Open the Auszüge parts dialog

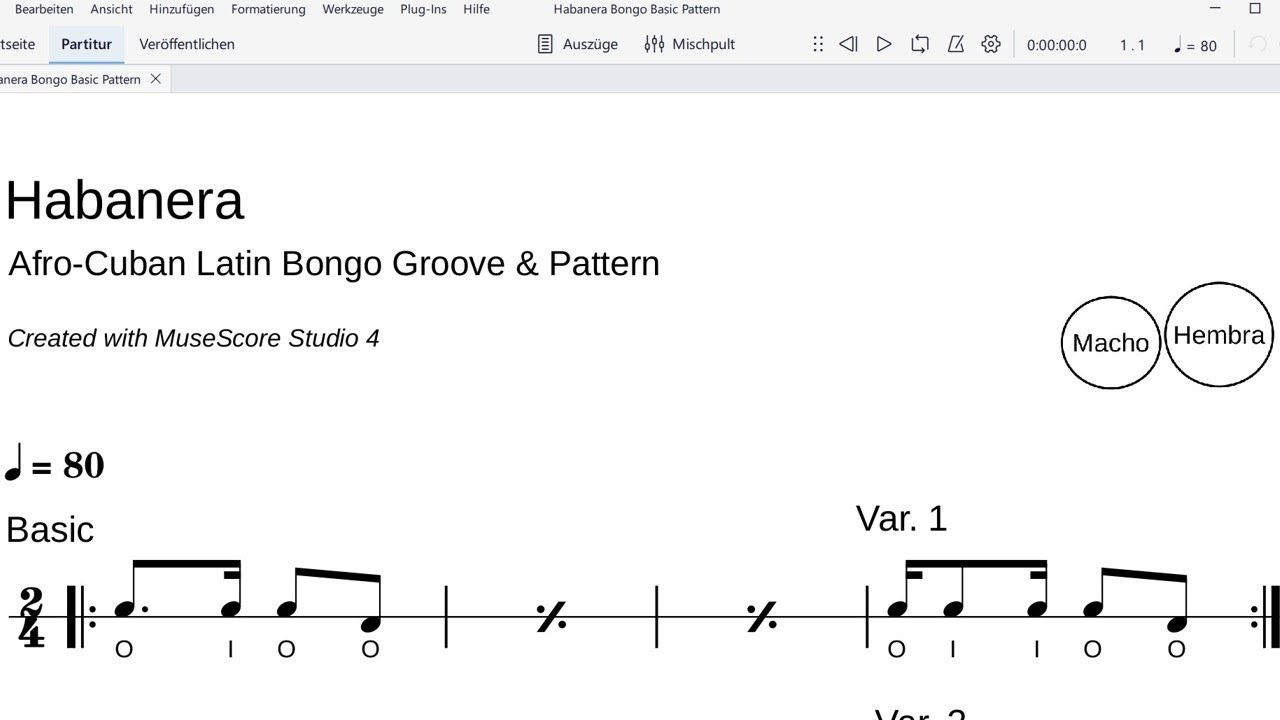pyautogui.click(x=578, y=44)
